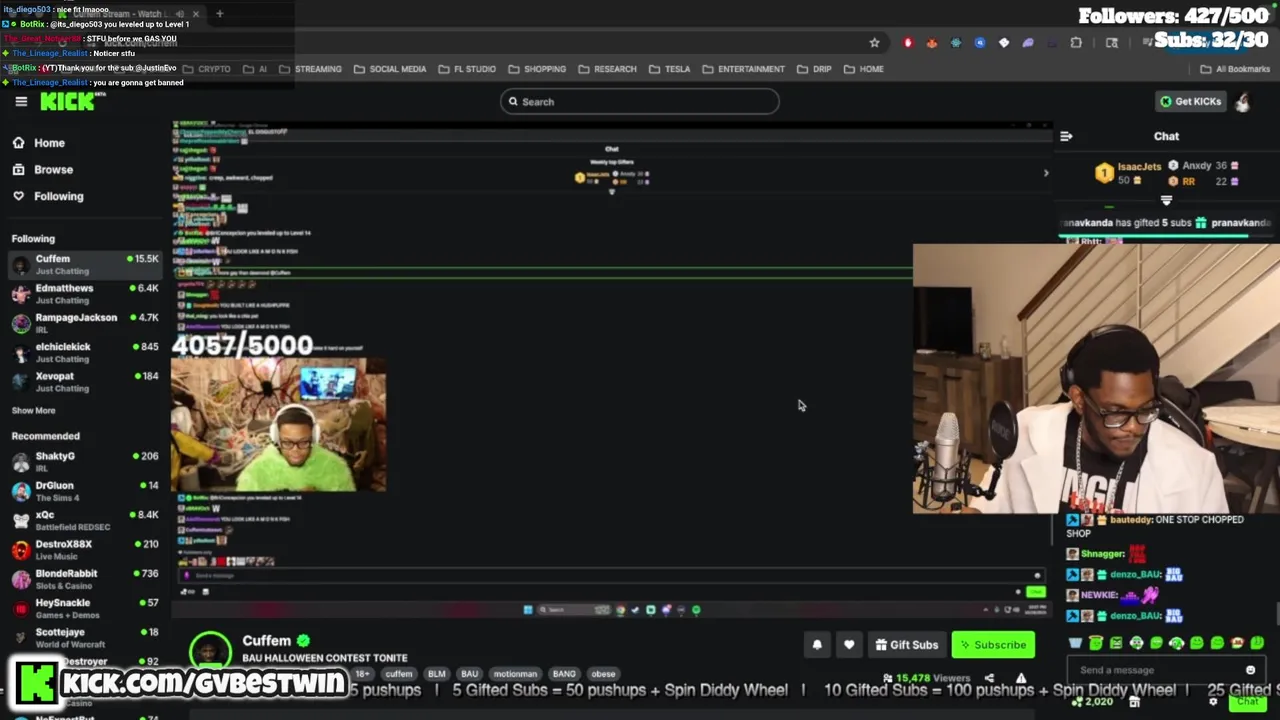The height and width of the screenshot is (720, 1280).
Task: Click the Cuffem channel name
Action: click(x=266, y=641)
